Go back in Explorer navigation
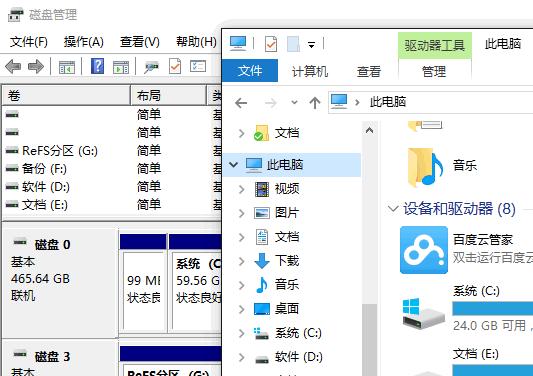 (x=241, y=103)
